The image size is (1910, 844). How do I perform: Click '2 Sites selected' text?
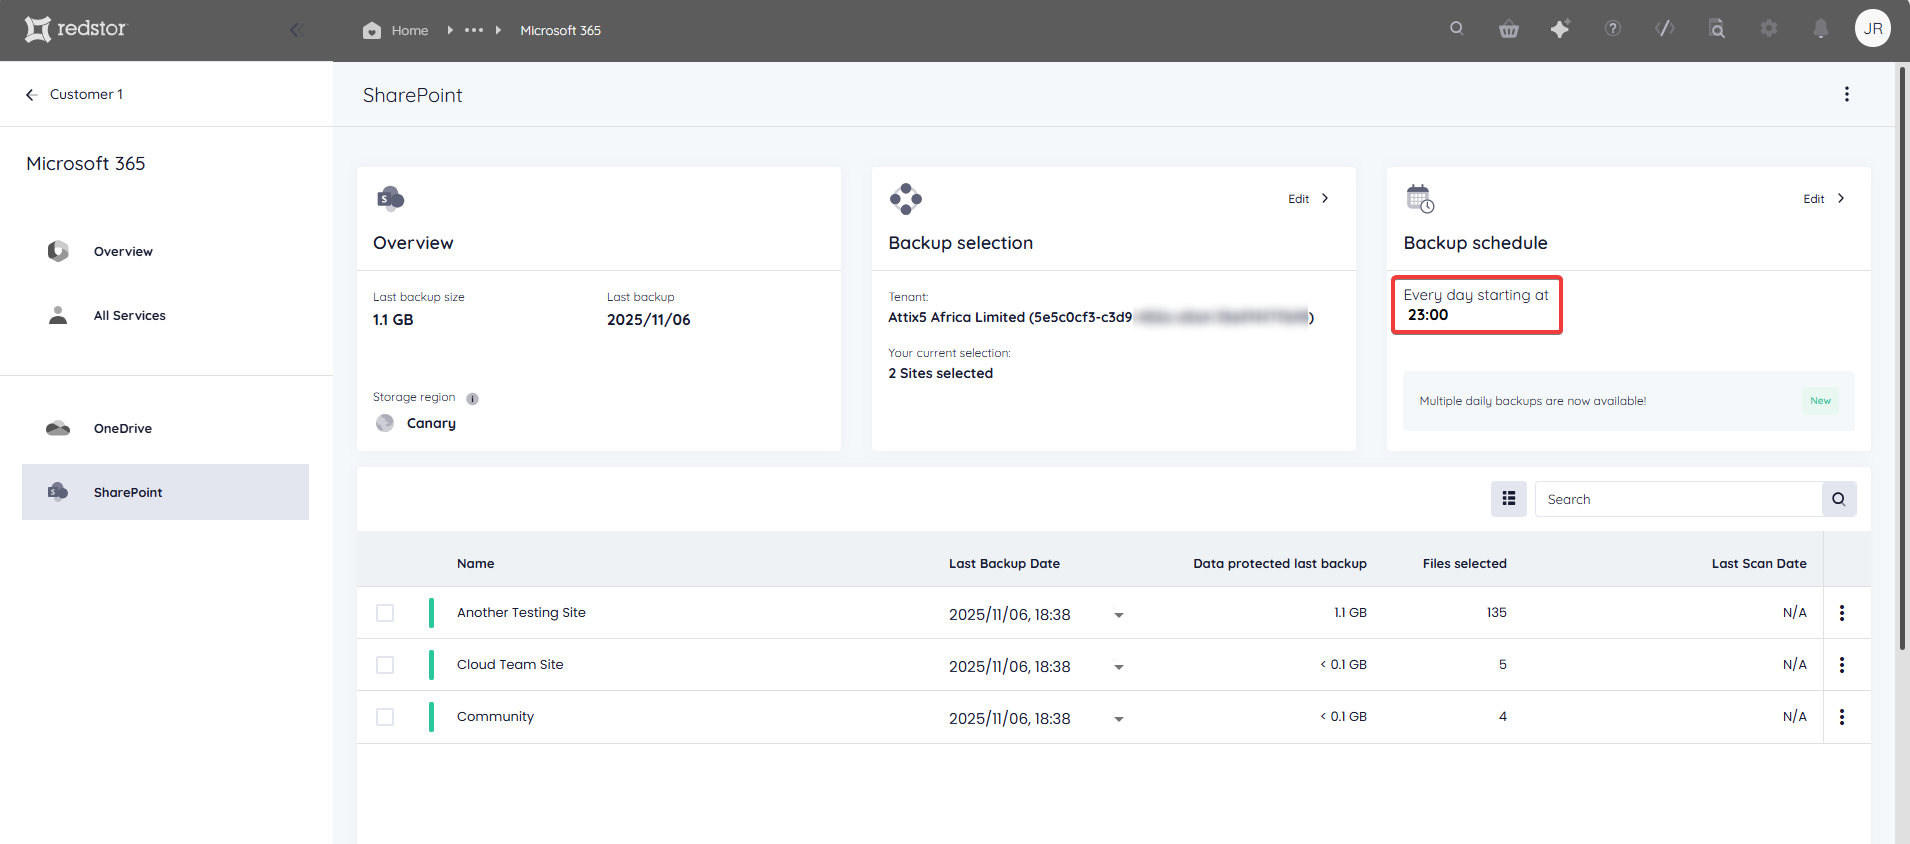coord(941,373)
